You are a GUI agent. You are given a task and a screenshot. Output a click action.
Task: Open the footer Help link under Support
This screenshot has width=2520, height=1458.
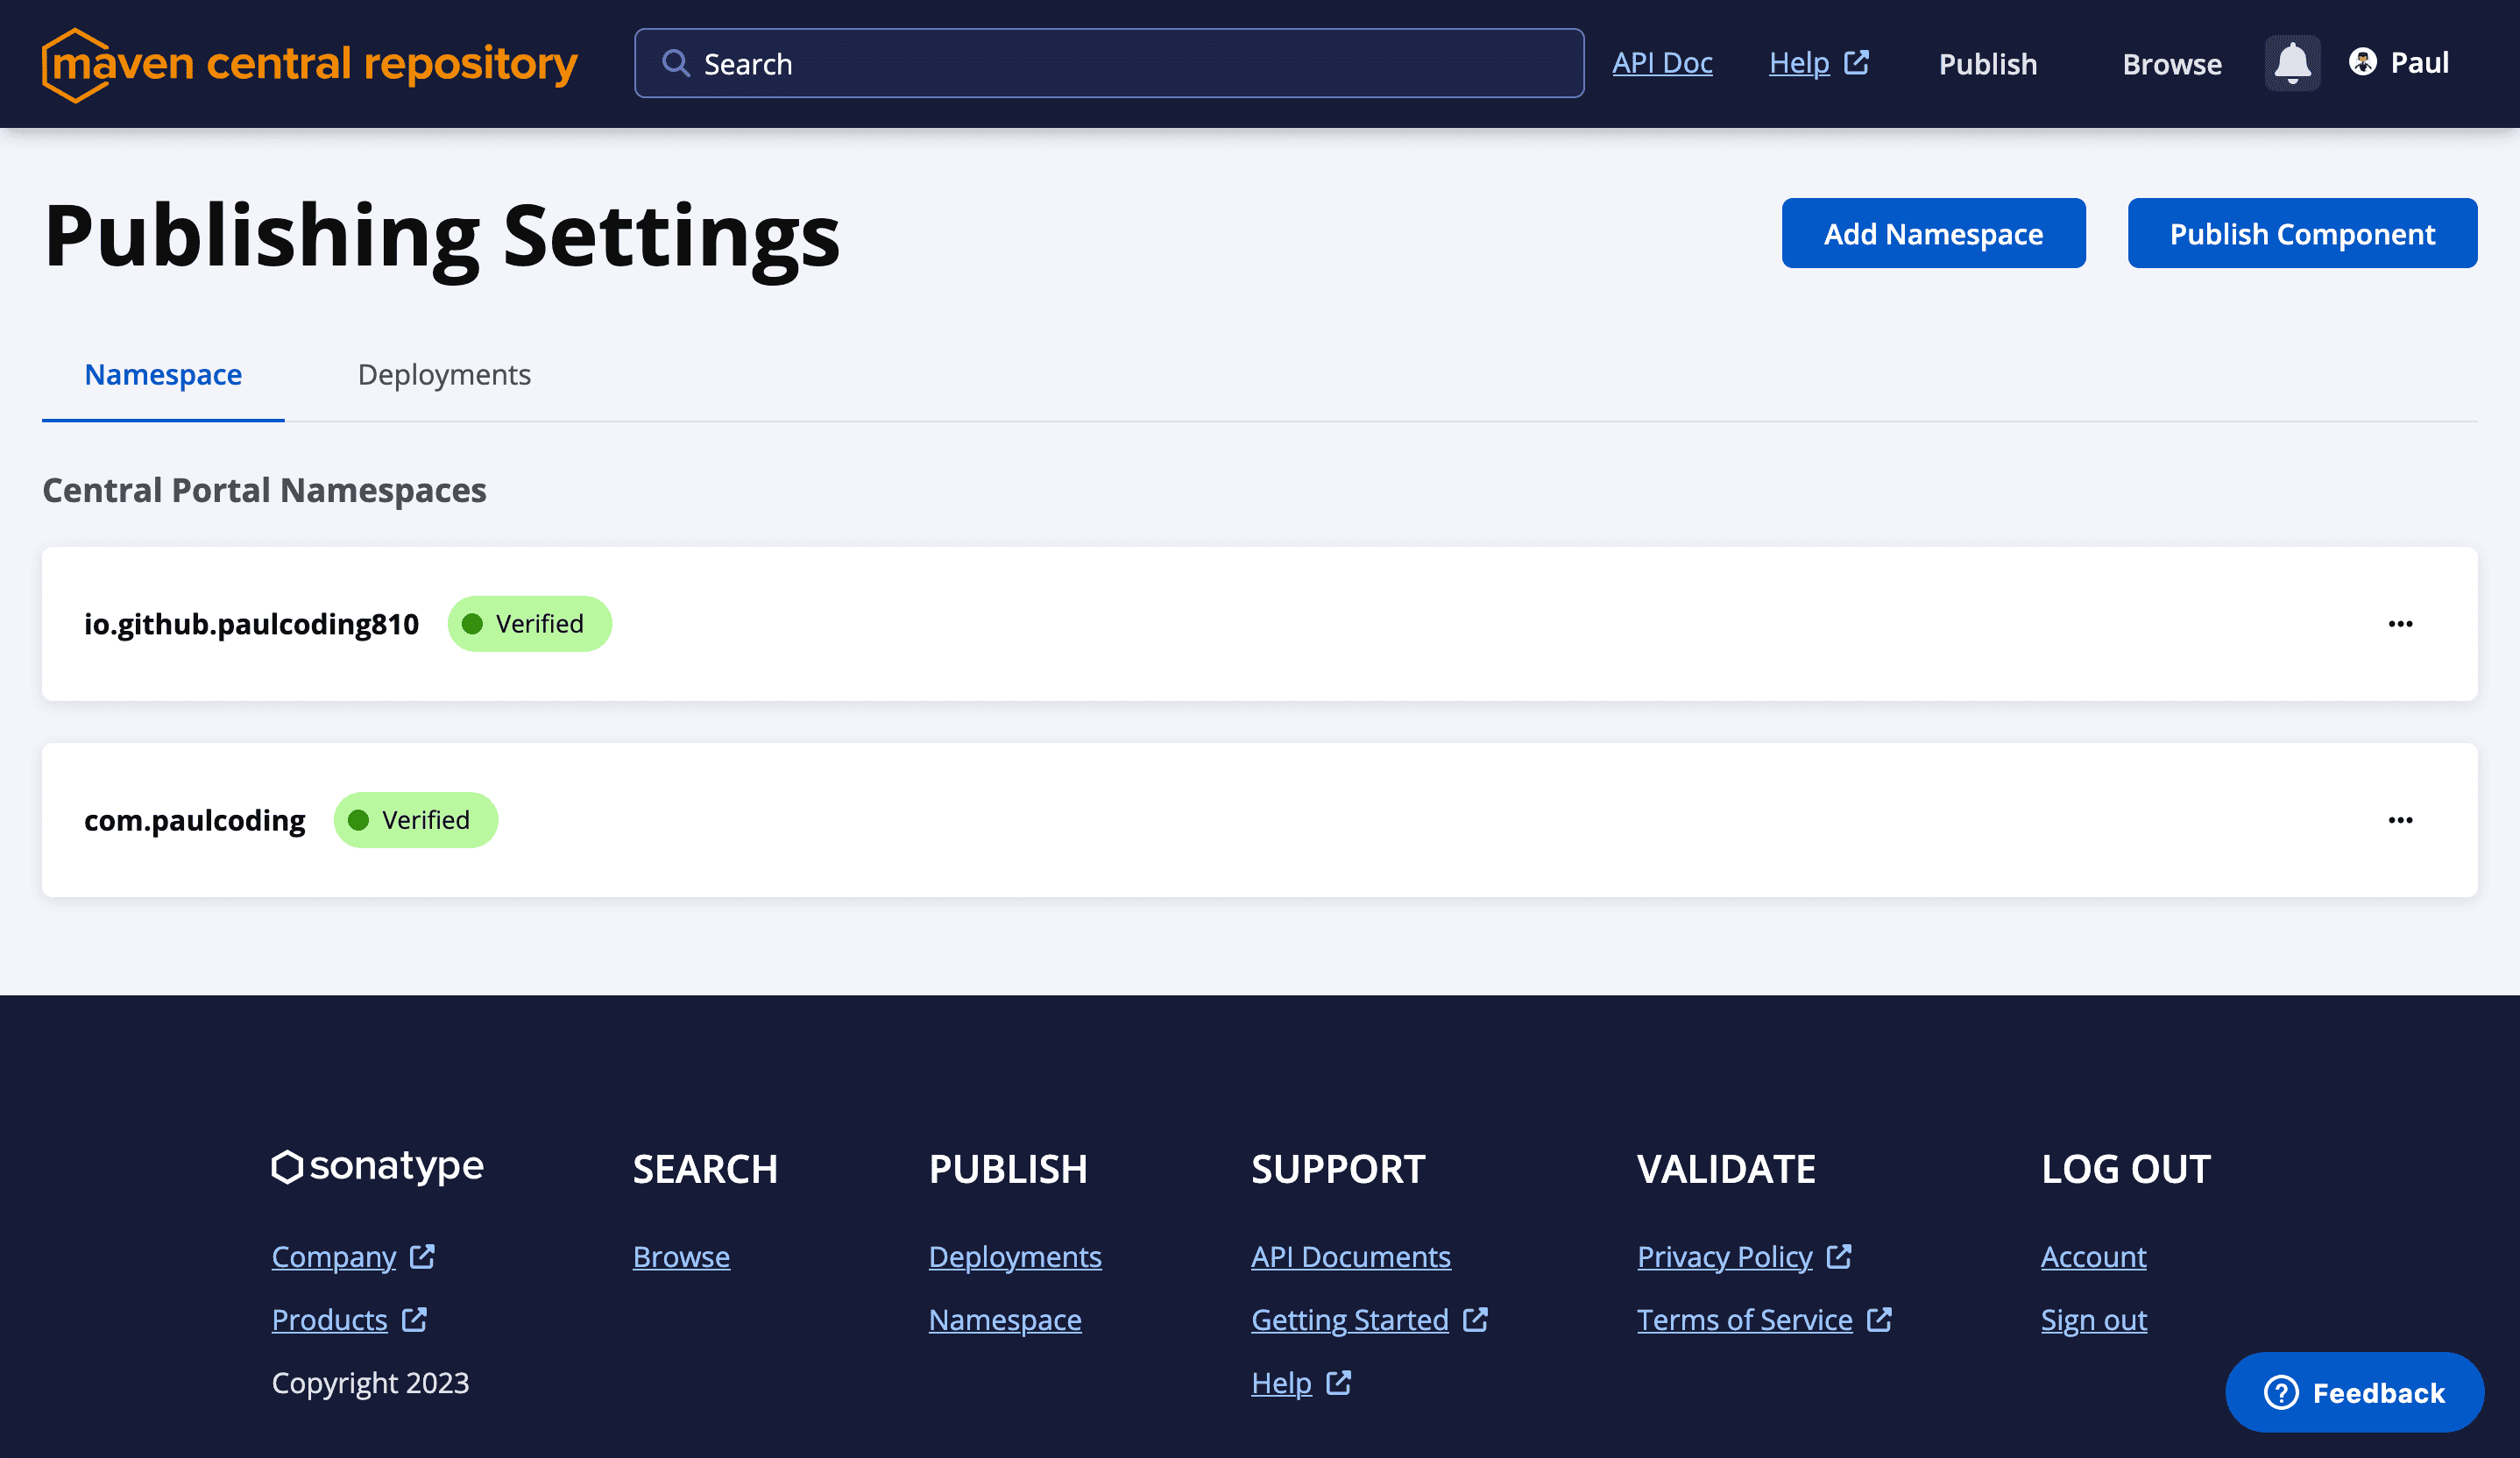coord(1281,1383)
